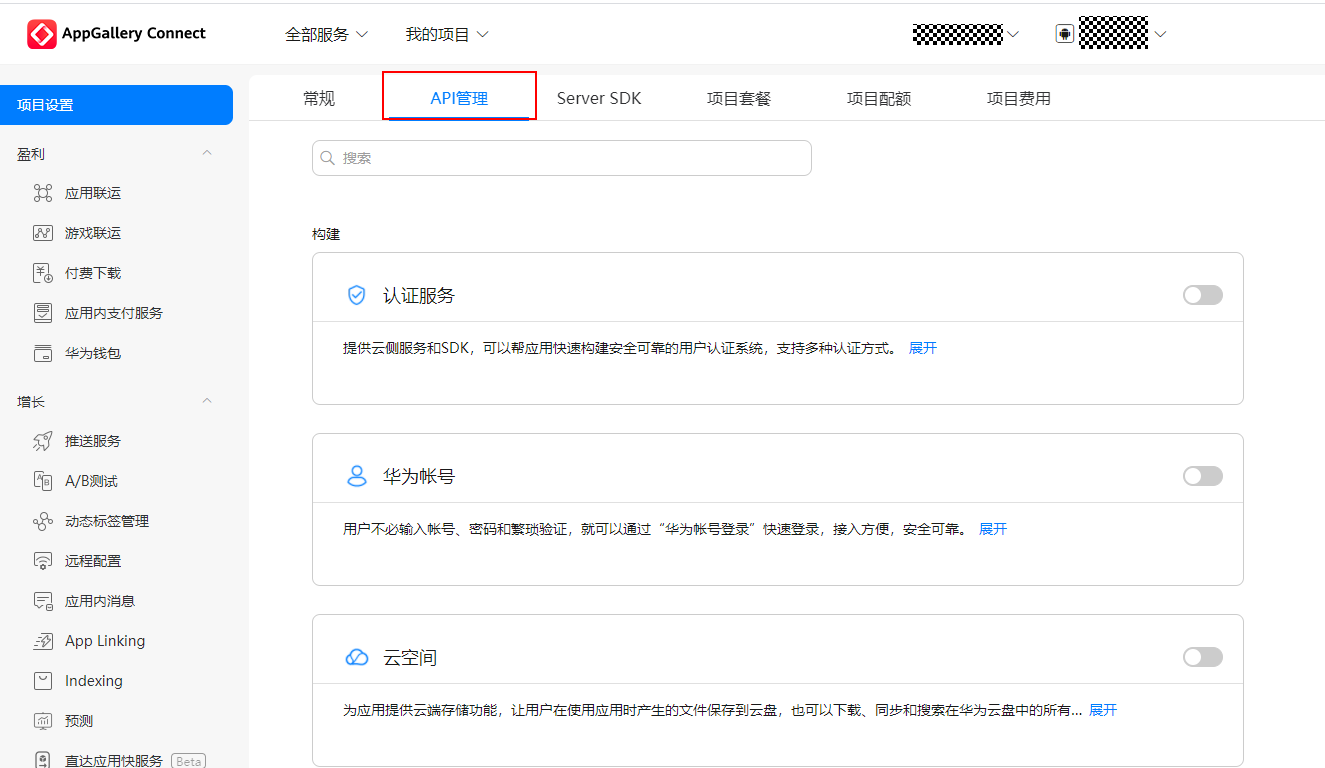Click the 搜索 search input field

[x=561, y=158]
